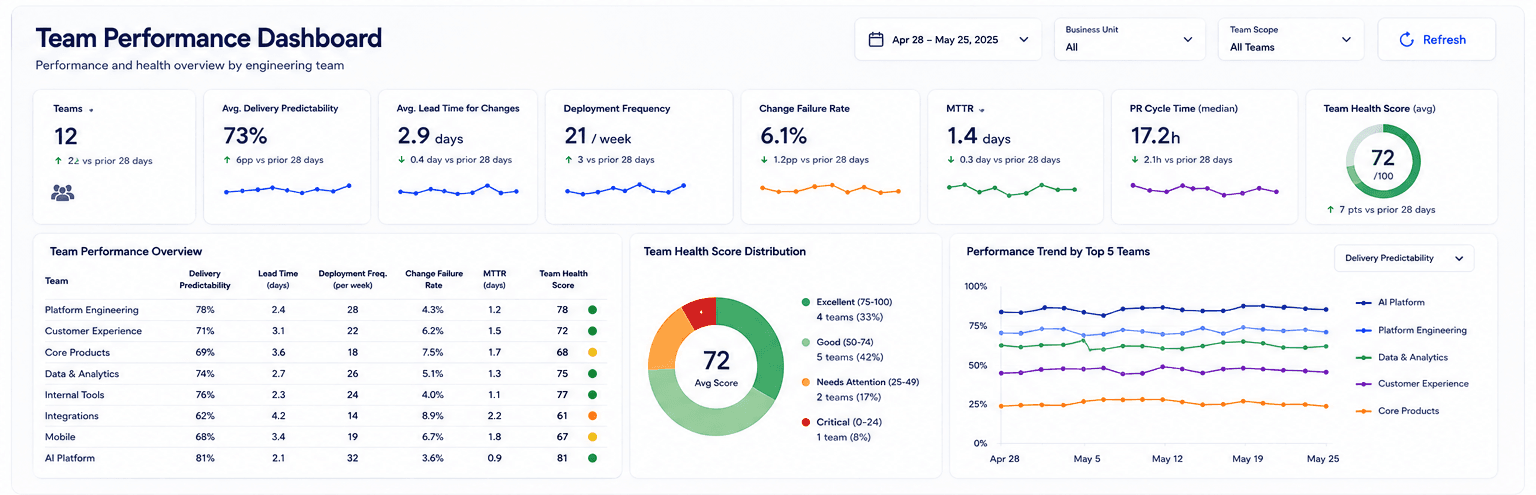Image resolution: width=1536 pixels, height=495 pixels.
Task: Click the green status dot for Platform Engineering row
Action: 592,310
